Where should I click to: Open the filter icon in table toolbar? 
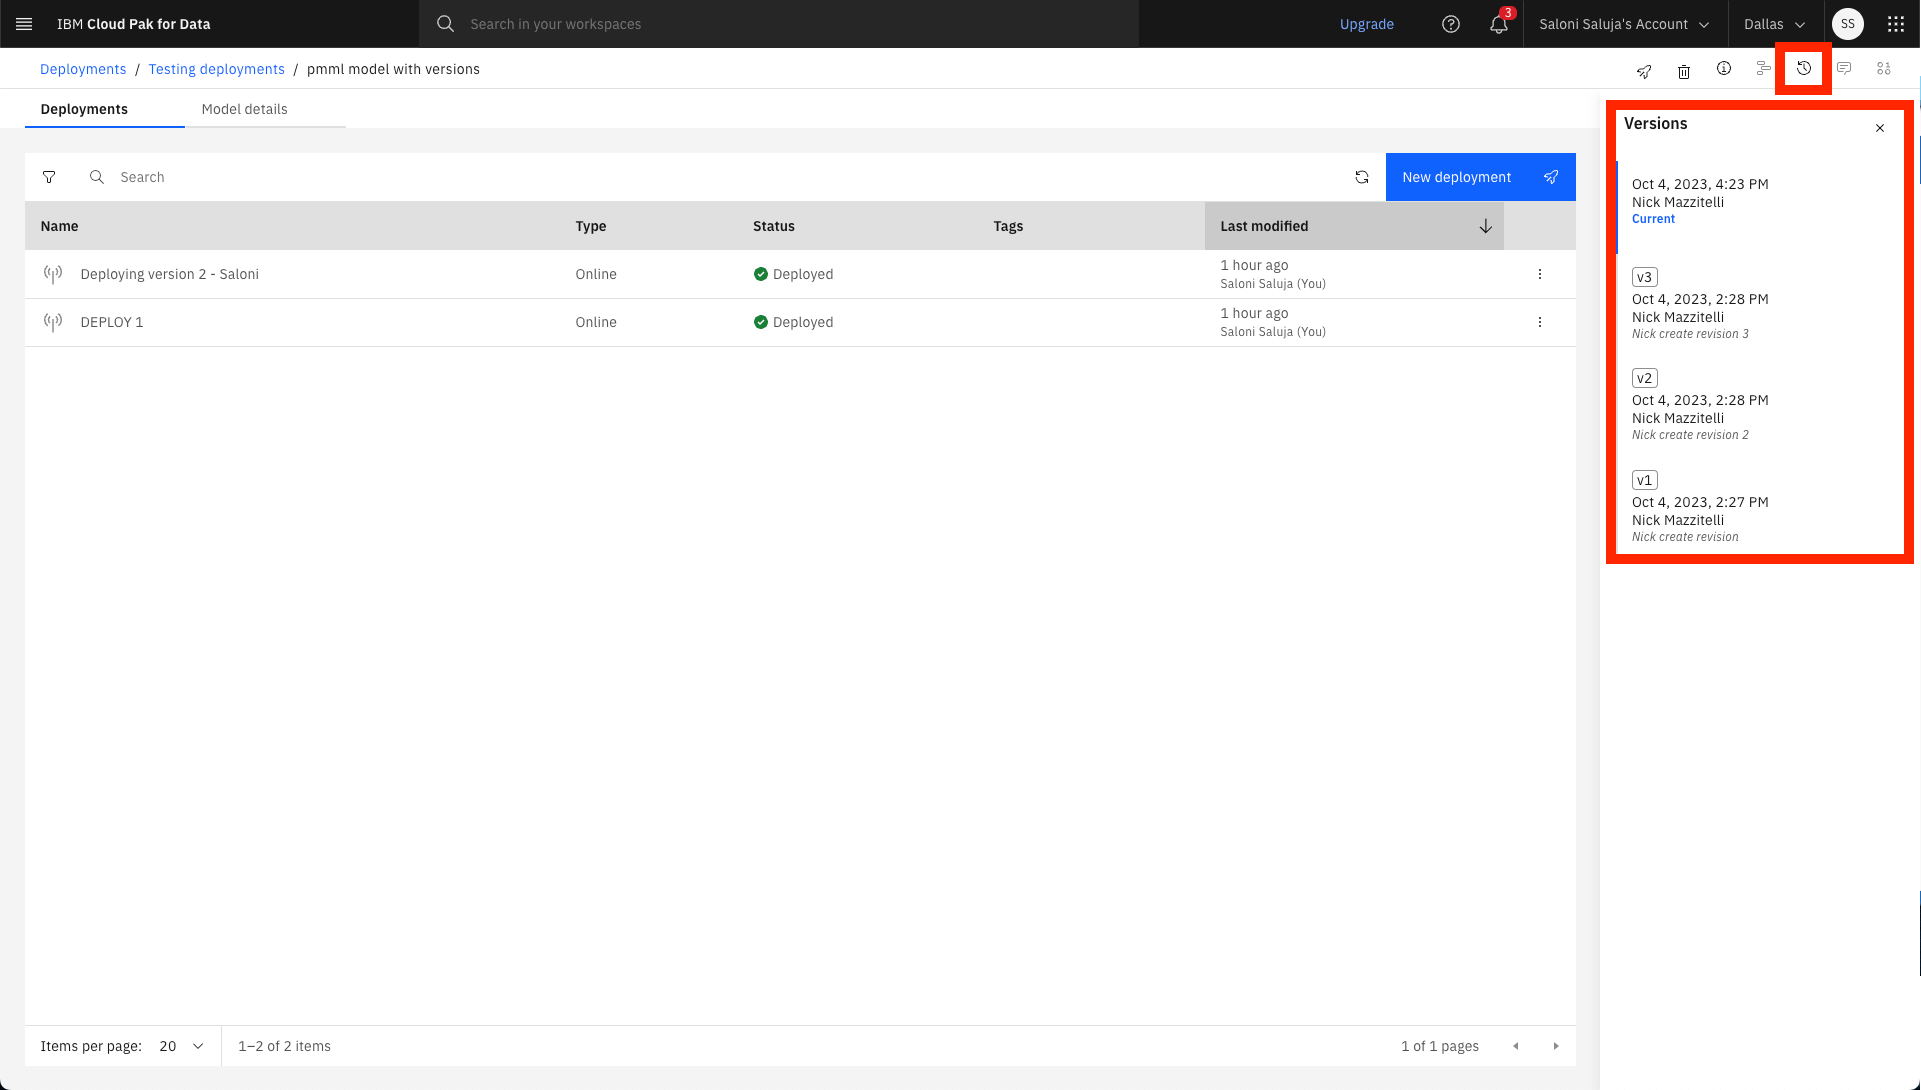49,177
